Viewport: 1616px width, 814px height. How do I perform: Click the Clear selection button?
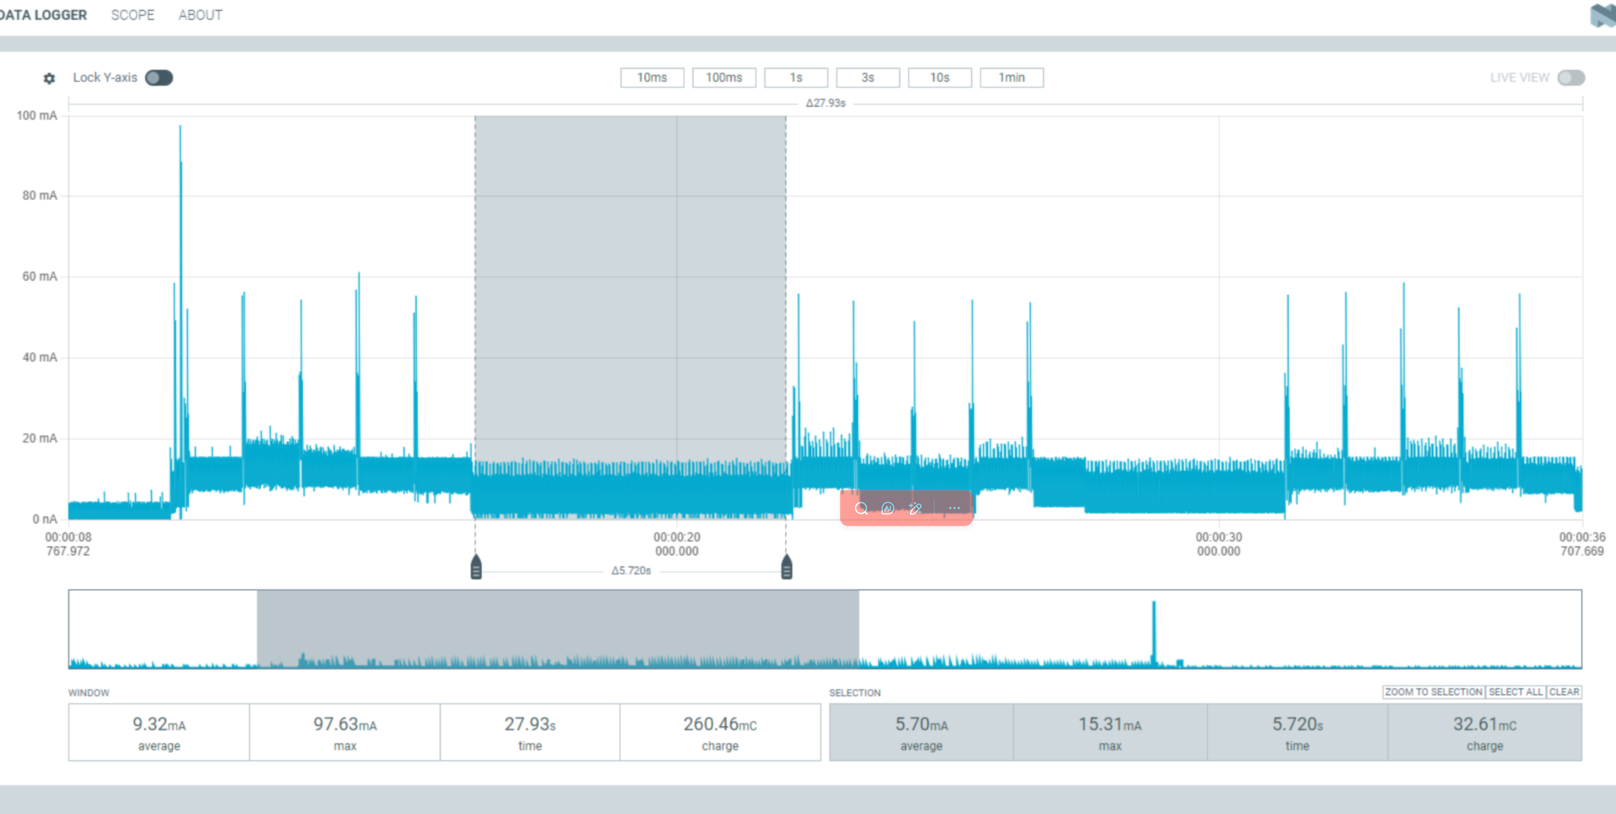1564,692
